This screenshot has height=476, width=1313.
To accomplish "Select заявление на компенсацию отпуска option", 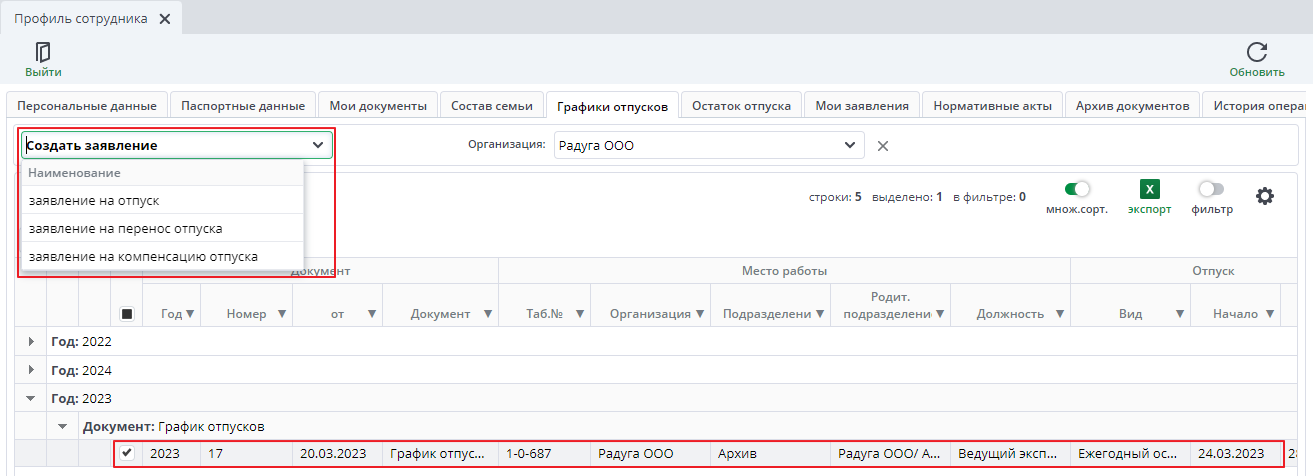I will coord(162,256).
